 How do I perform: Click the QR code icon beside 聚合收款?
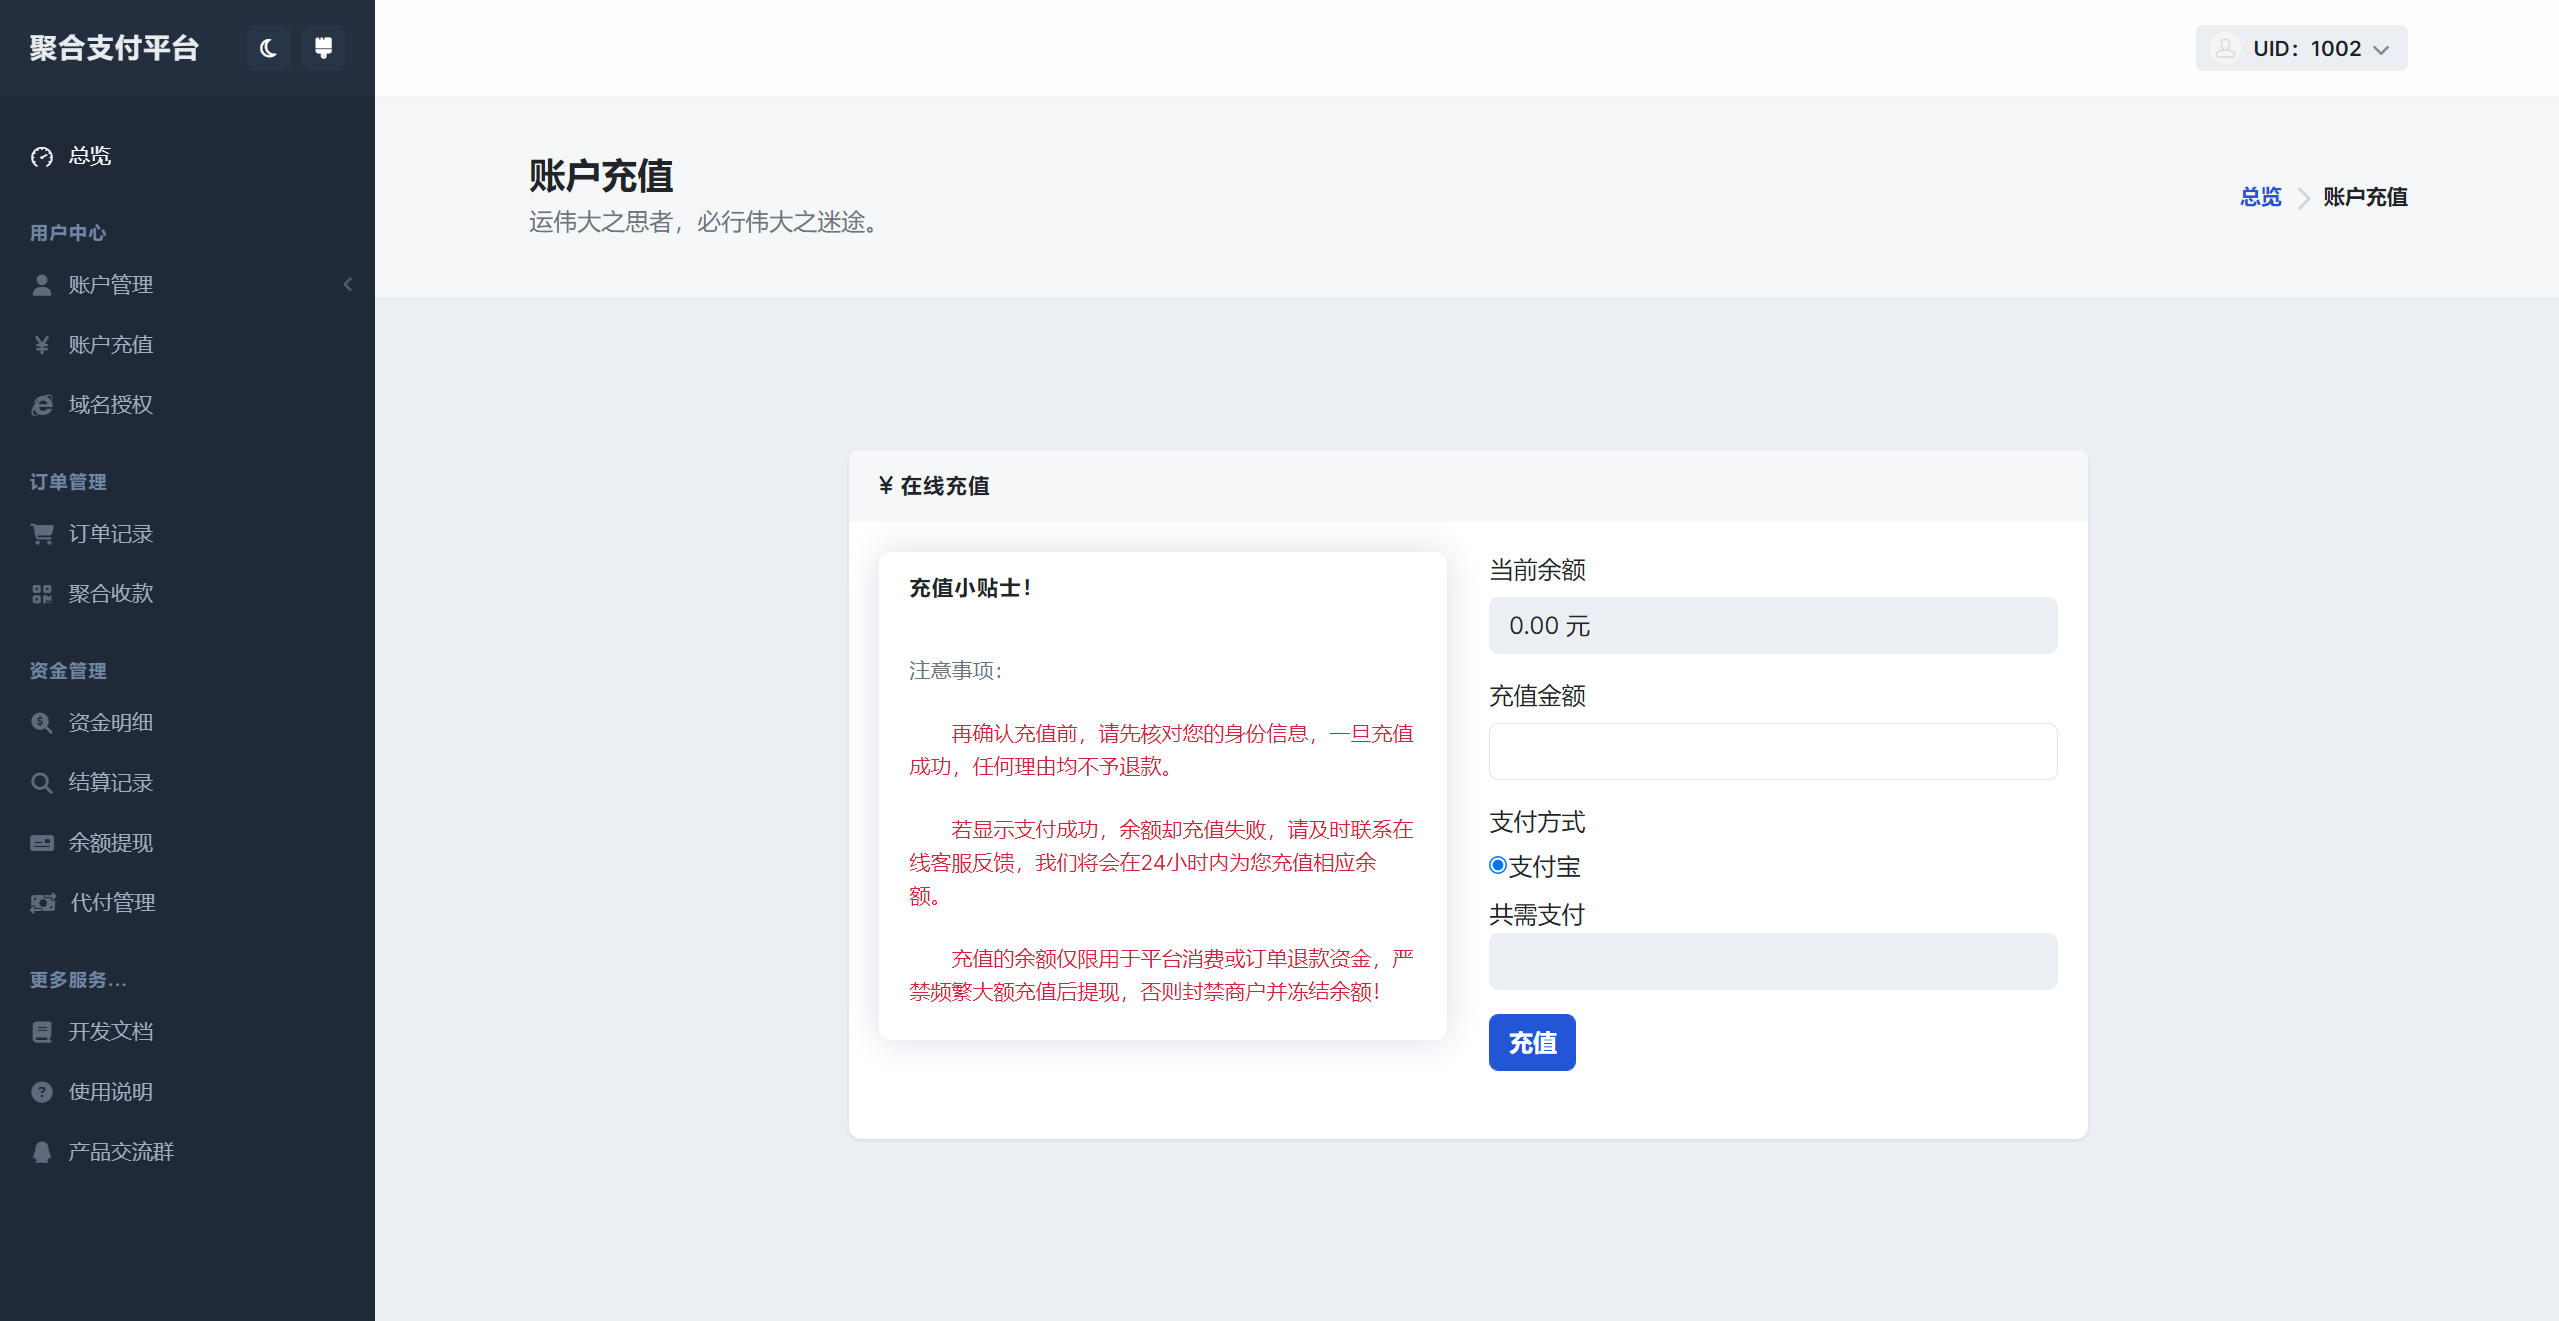tap(42, 594)
